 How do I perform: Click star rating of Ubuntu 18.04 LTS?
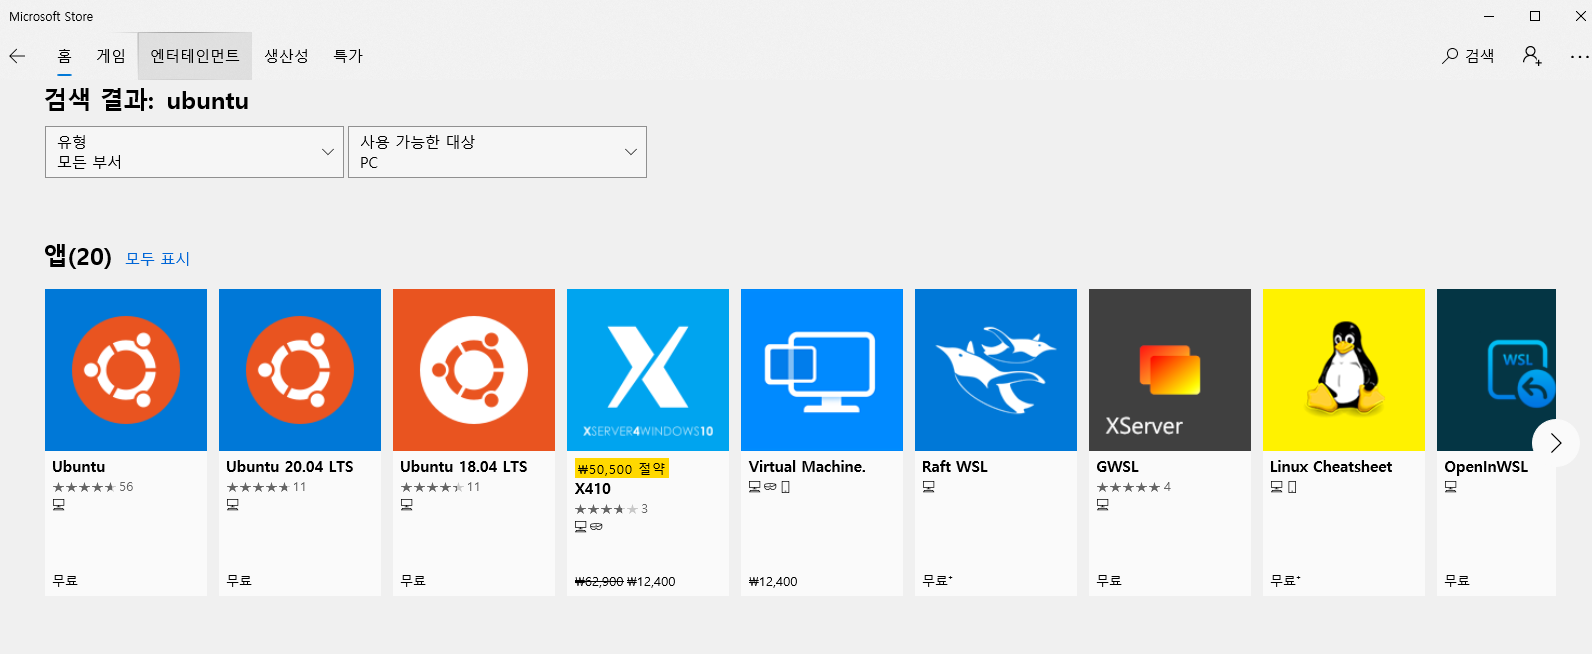(432, 487)
